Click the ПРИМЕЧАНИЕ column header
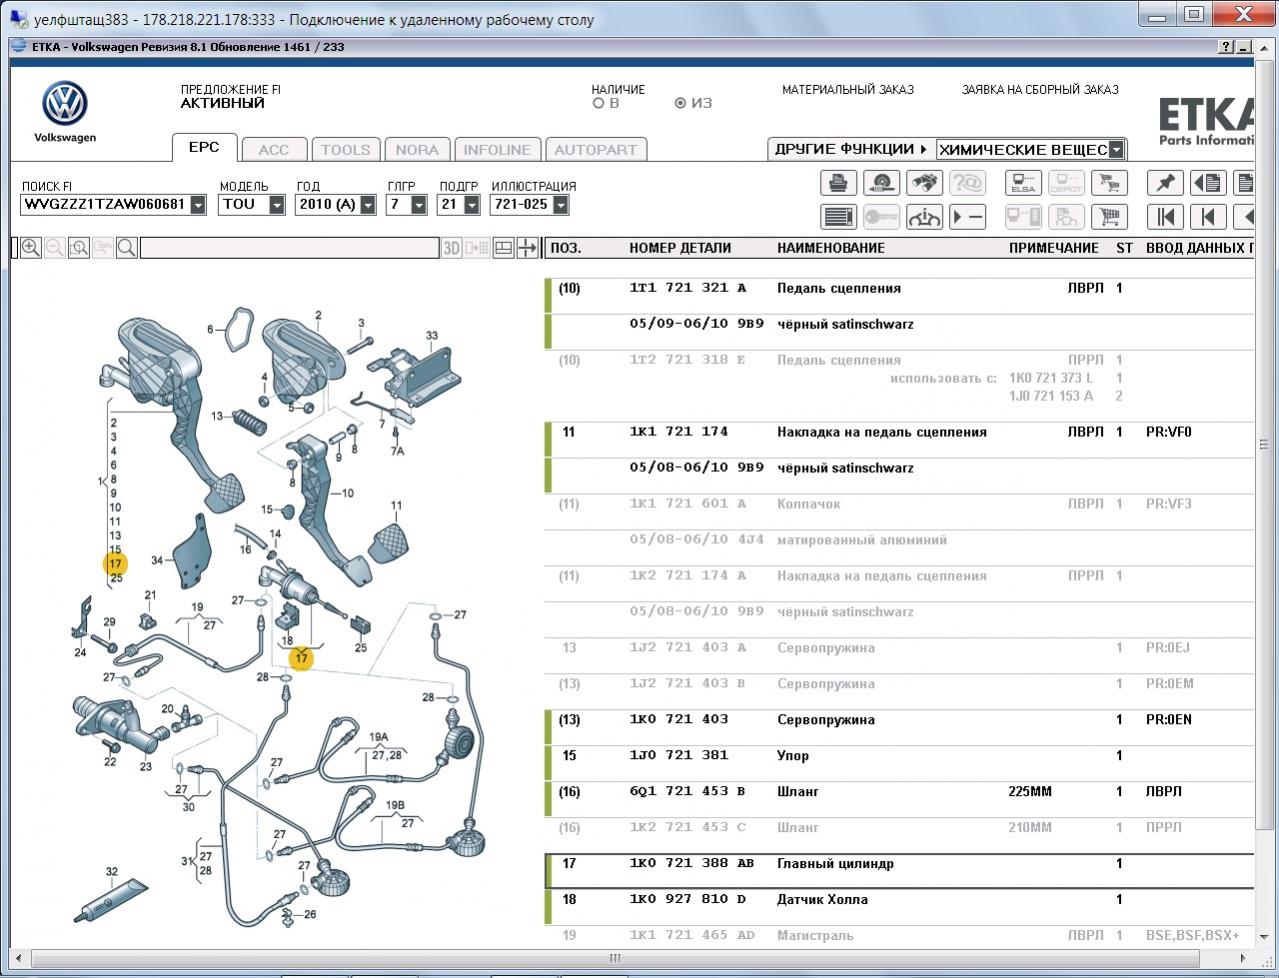Image resolution: width=1279 pixels, height=978 pixels. (1053, 248)
